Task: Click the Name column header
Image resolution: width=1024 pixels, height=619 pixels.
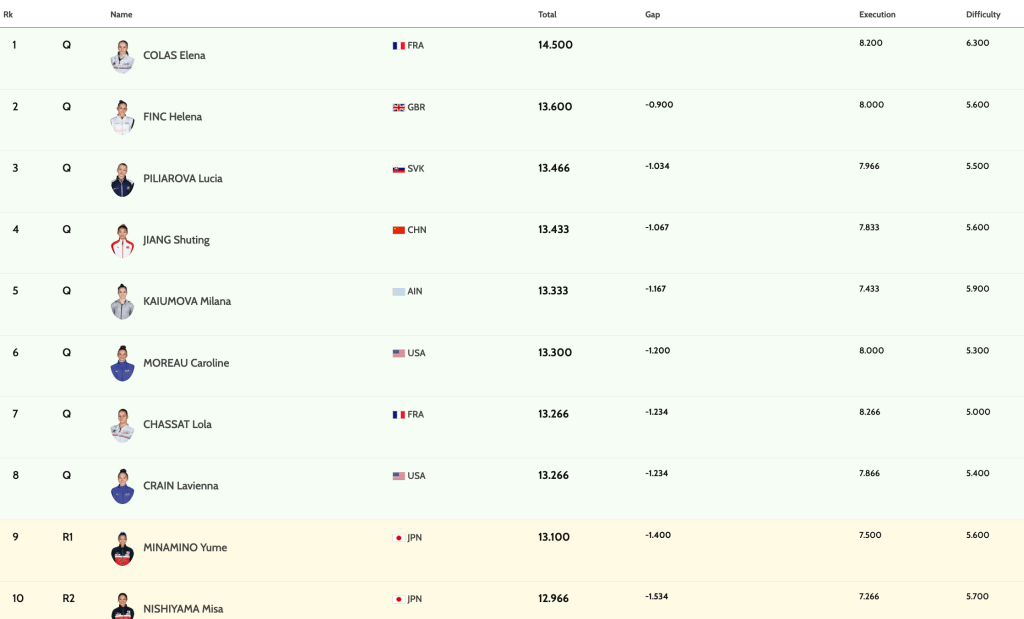Action: (121, 15)
